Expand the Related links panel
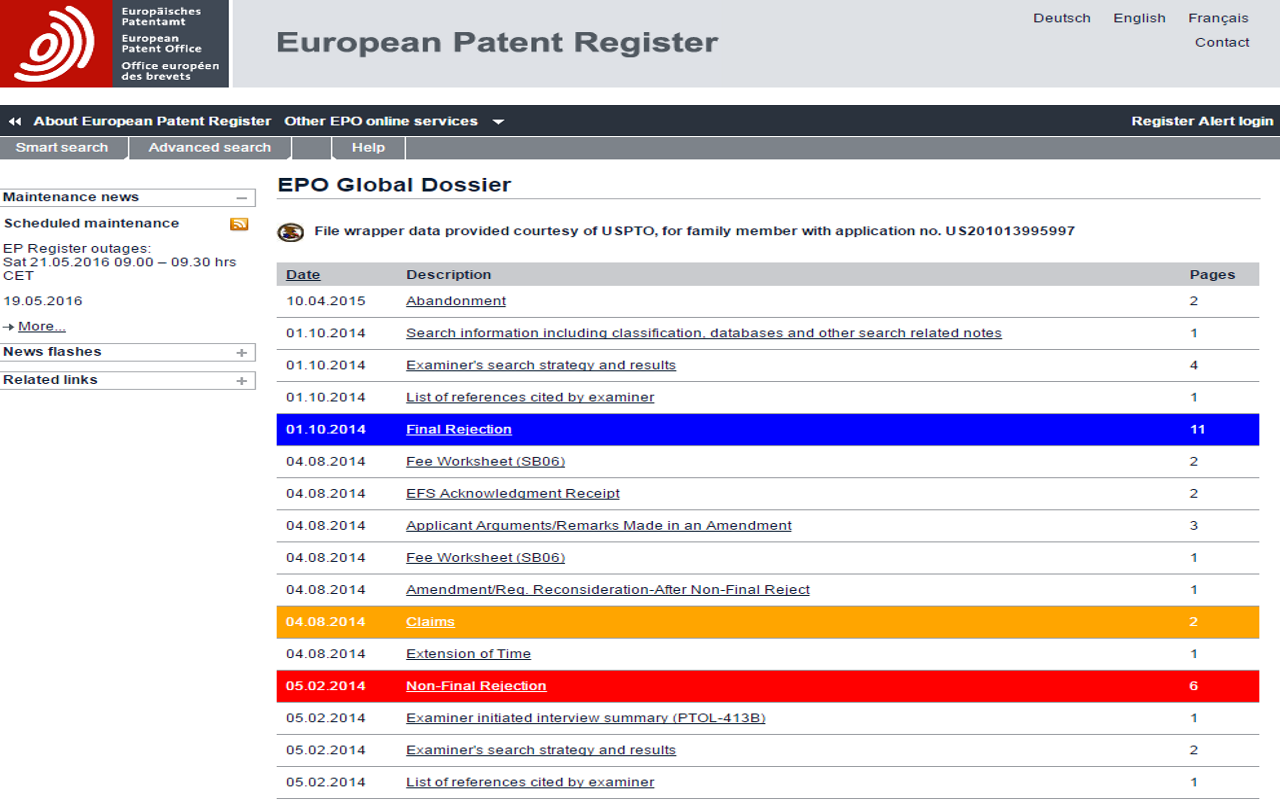 [x=241, y=381]
